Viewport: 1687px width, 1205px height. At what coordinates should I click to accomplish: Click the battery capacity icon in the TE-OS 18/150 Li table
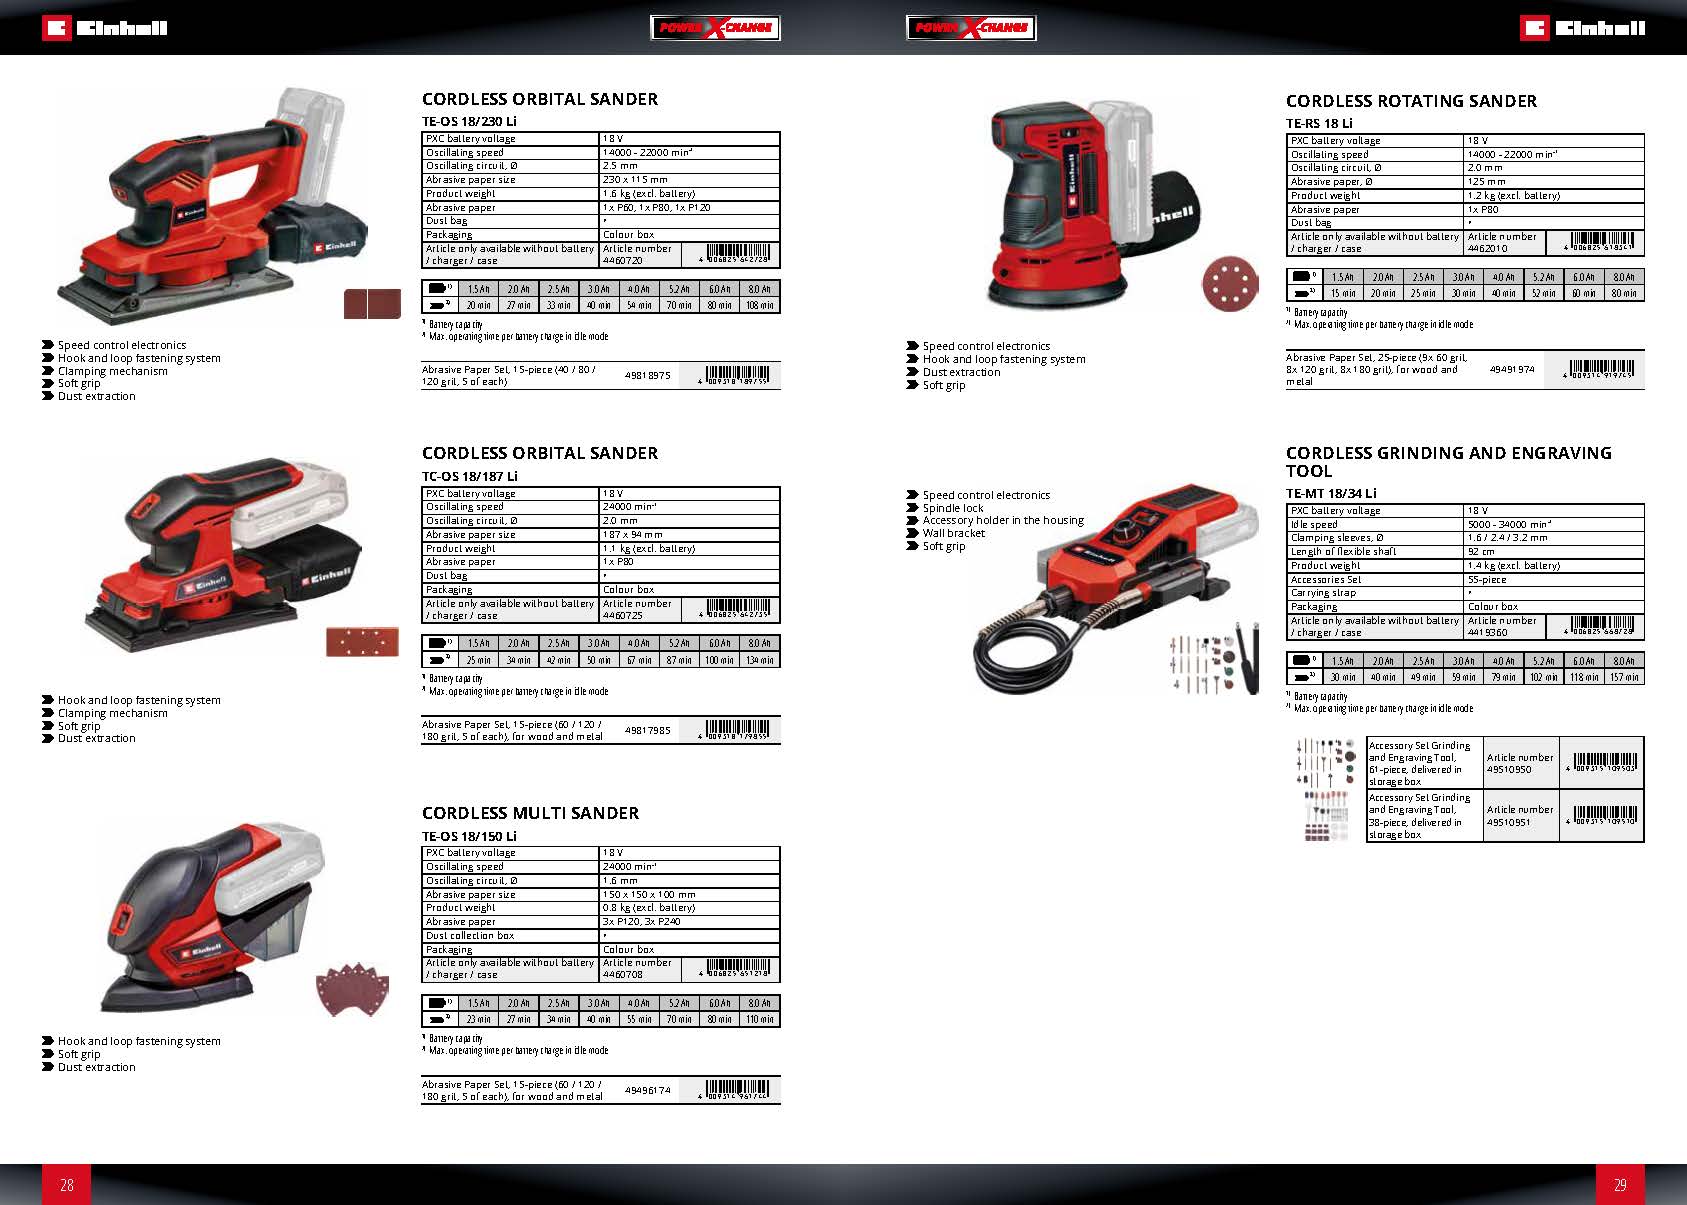(x=438, y=1003)
